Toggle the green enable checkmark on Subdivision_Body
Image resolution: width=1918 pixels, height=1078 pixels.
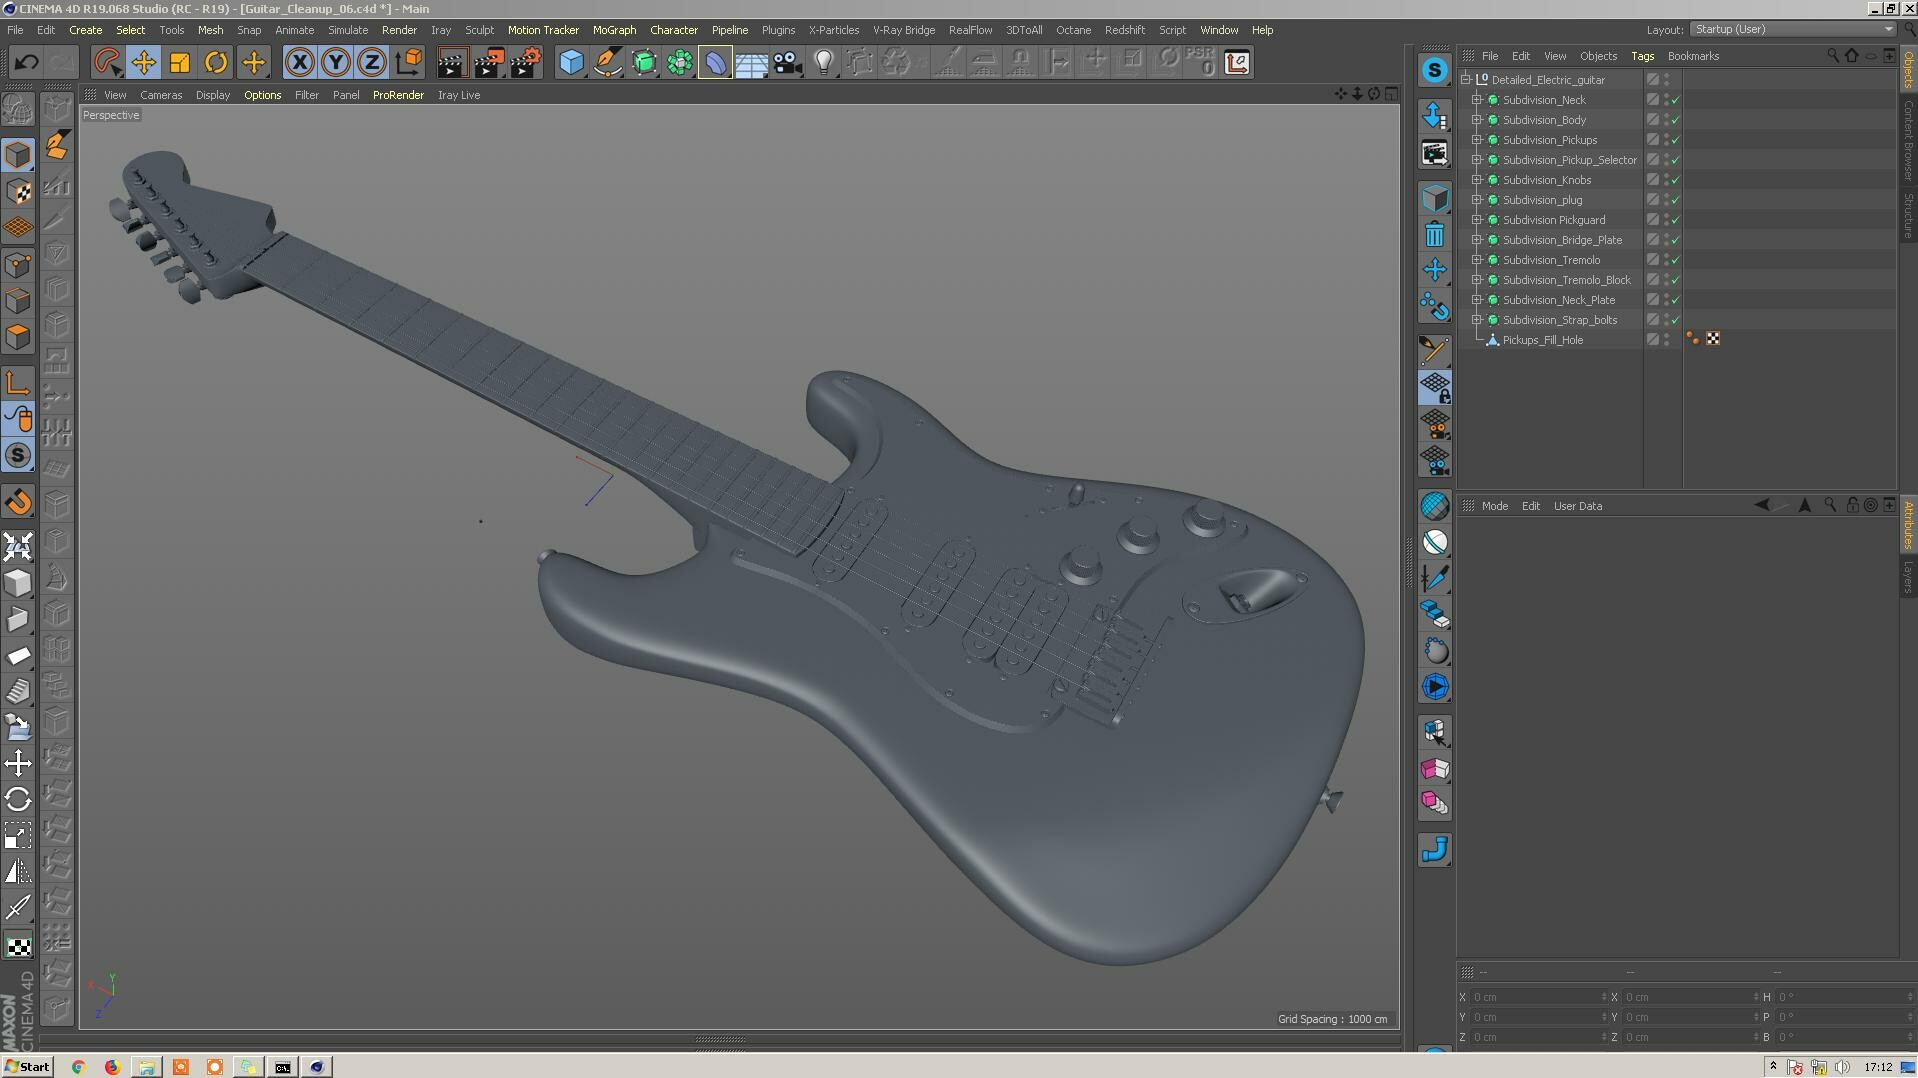(1675, 119)
